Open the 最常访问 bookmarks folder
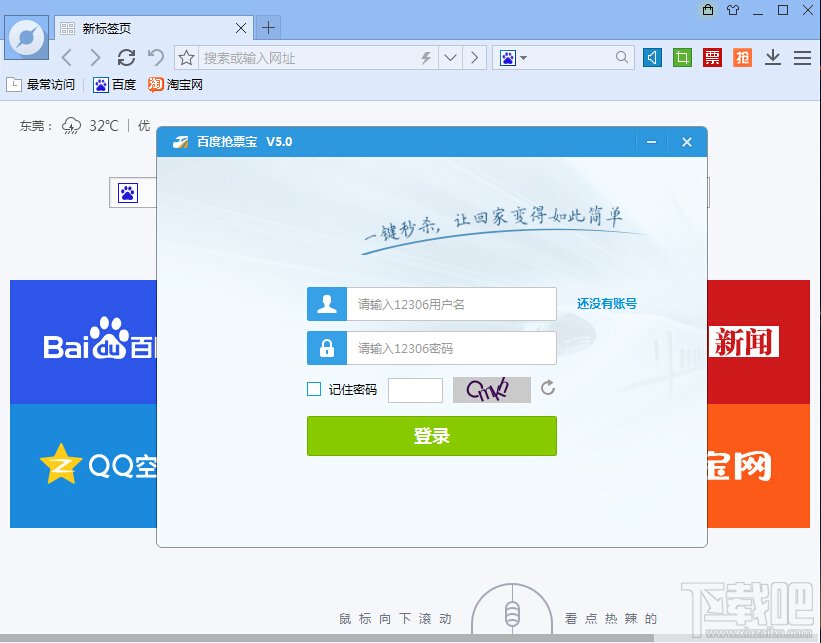This screenshot has width=821, height=643. tap(41, 84)
